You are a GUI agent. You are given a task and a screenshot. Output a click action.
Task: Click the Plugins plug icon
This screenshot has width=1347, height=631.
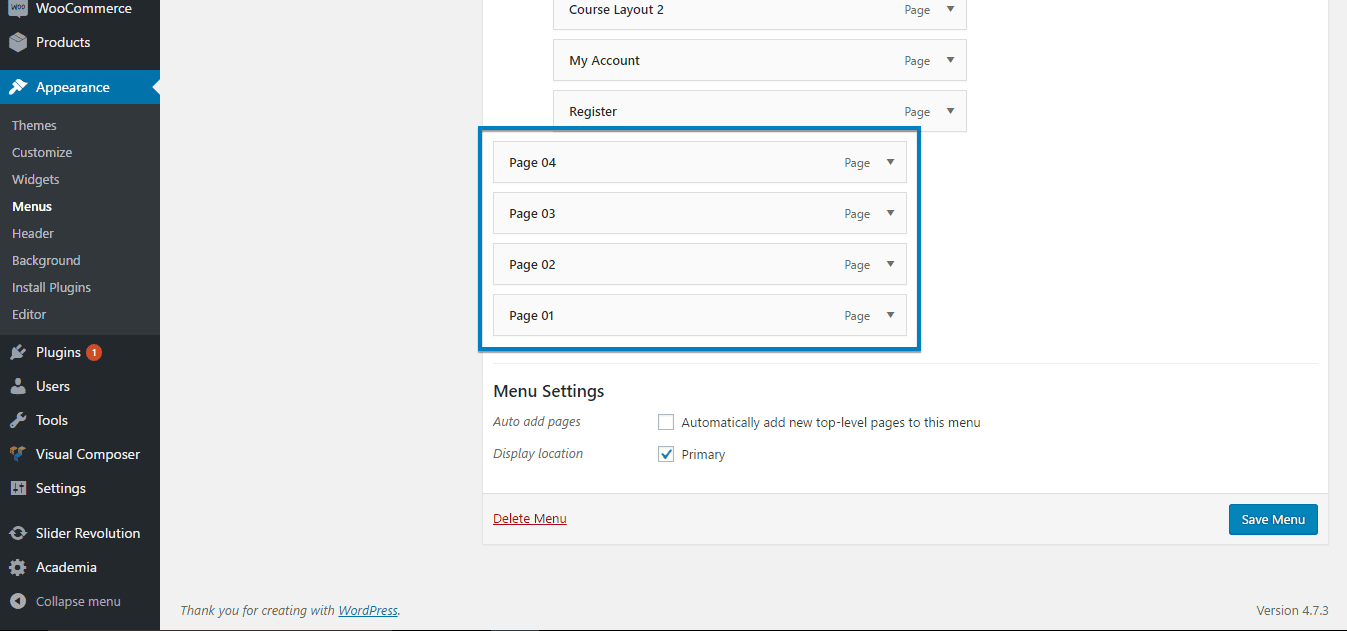tap(18, 353)
